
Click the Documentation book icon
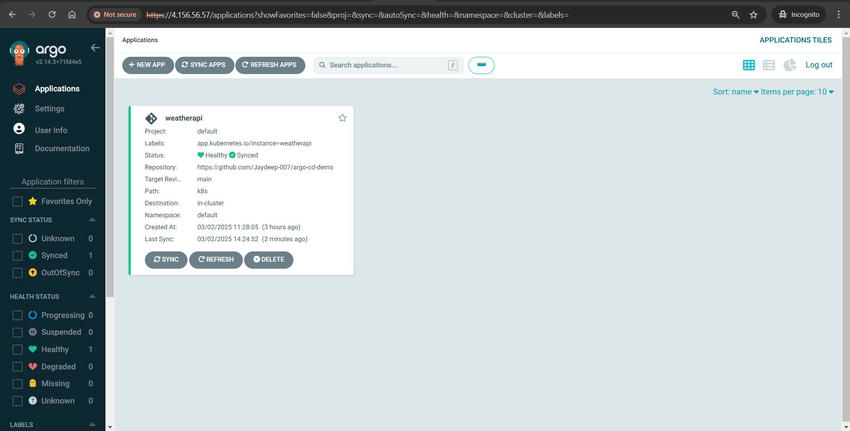[19, 149]
